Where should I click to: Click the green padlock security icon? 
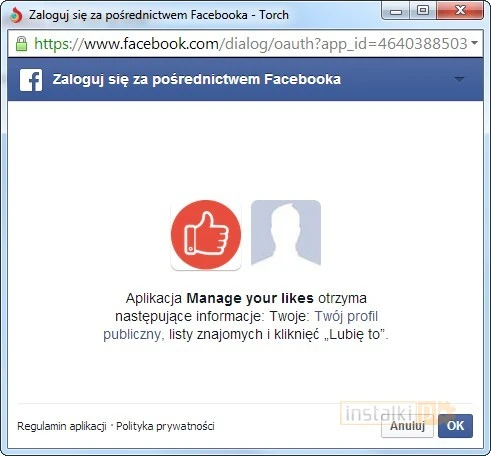pyautogui.click(x=22, y=44)
